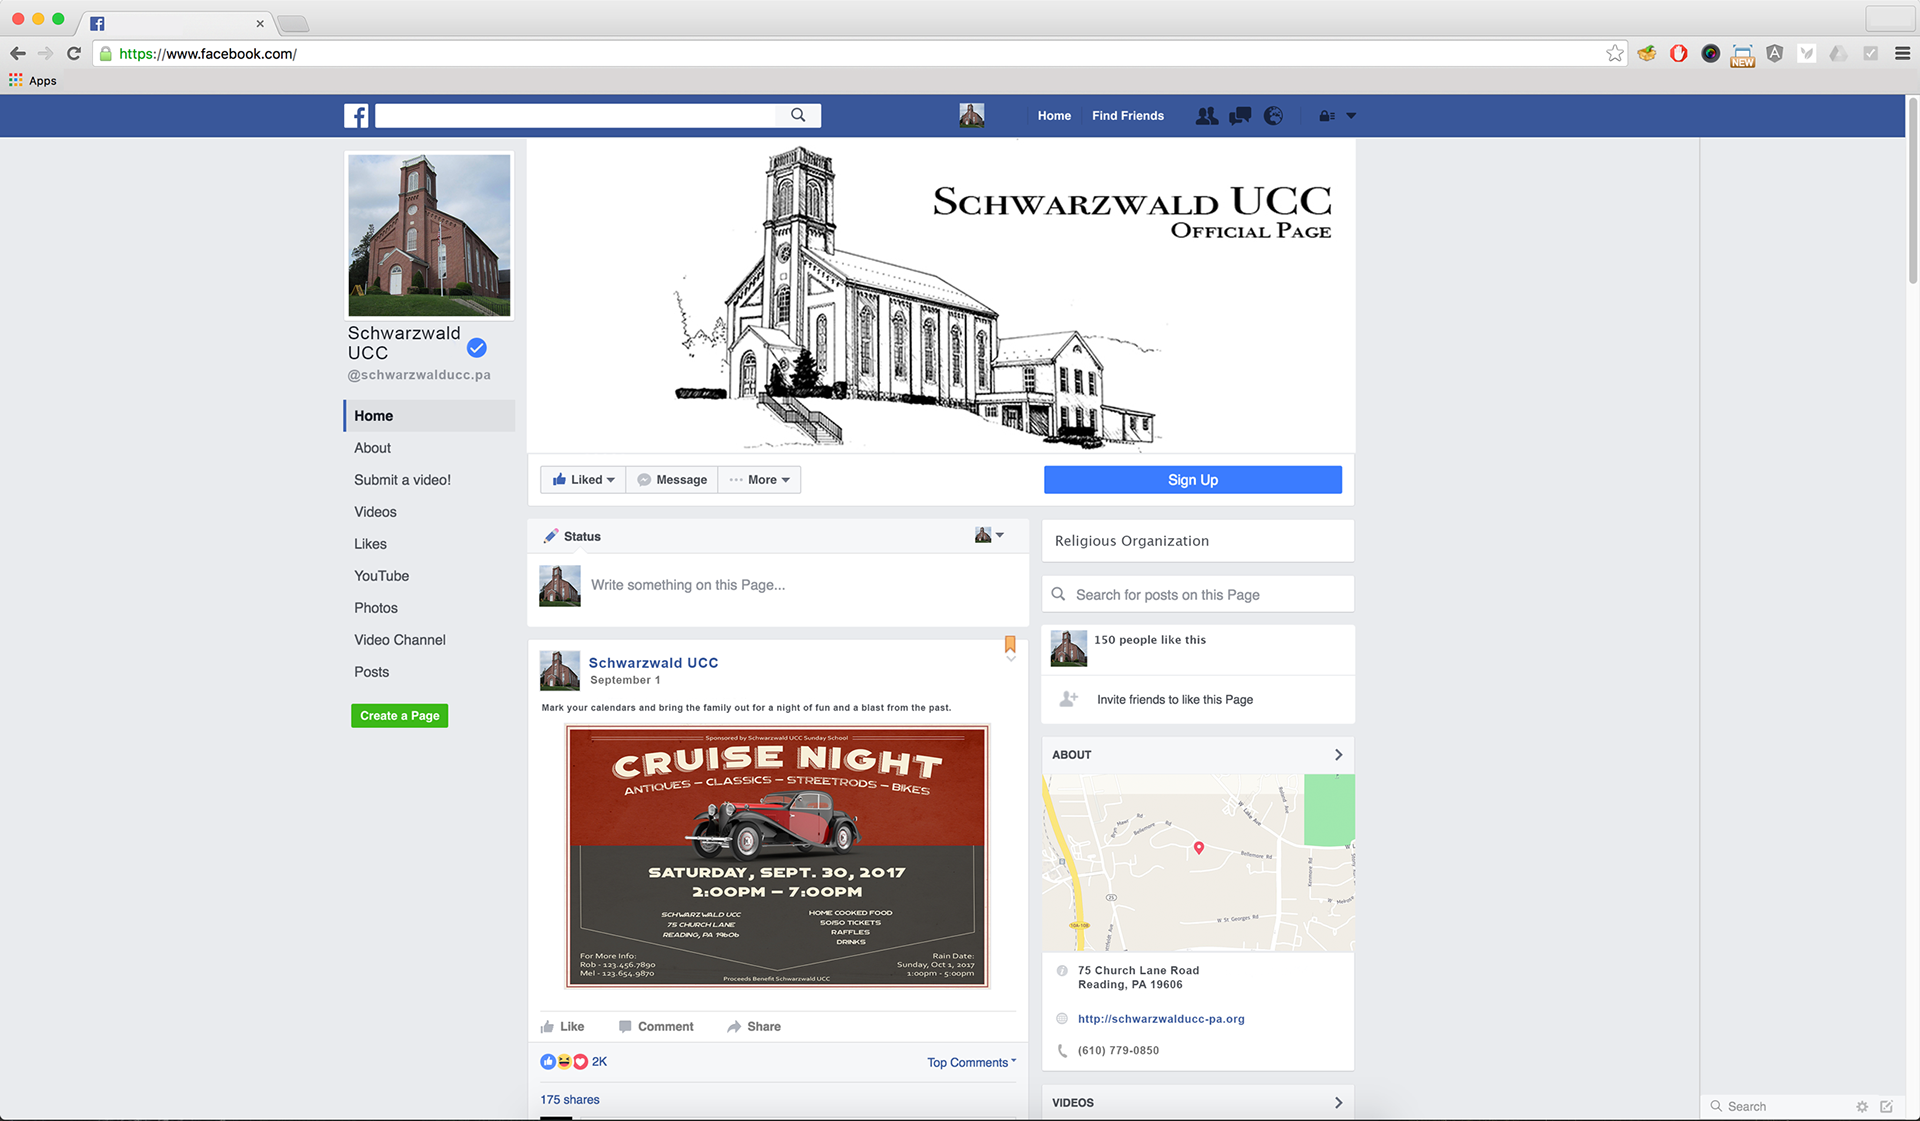Open the notifications globe icon
The image size is (1920, 1121).
coord(1273,116)
